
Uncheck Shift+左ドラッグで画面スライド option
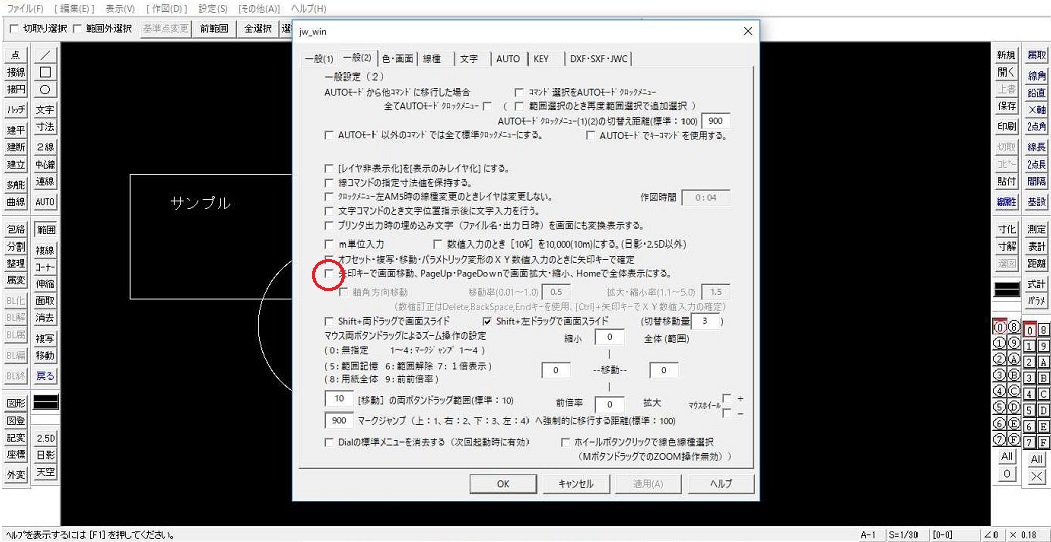[488, 321]
